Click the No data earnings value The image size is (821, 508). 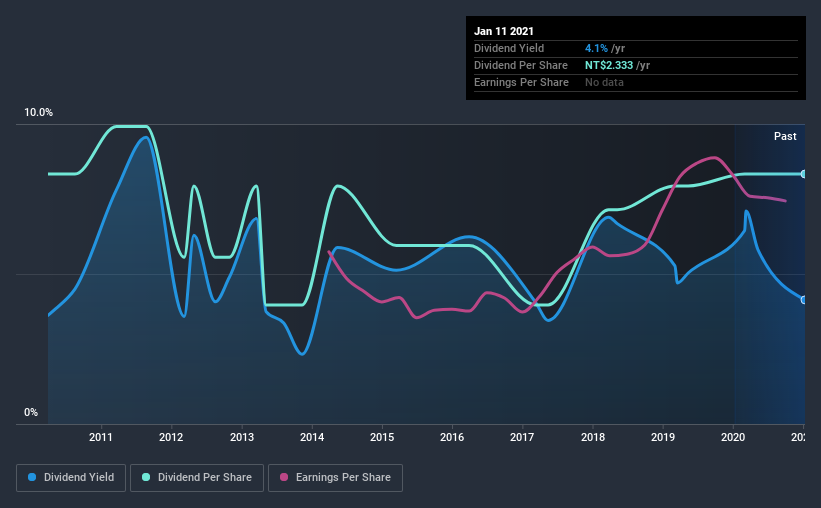click(604, 82)
